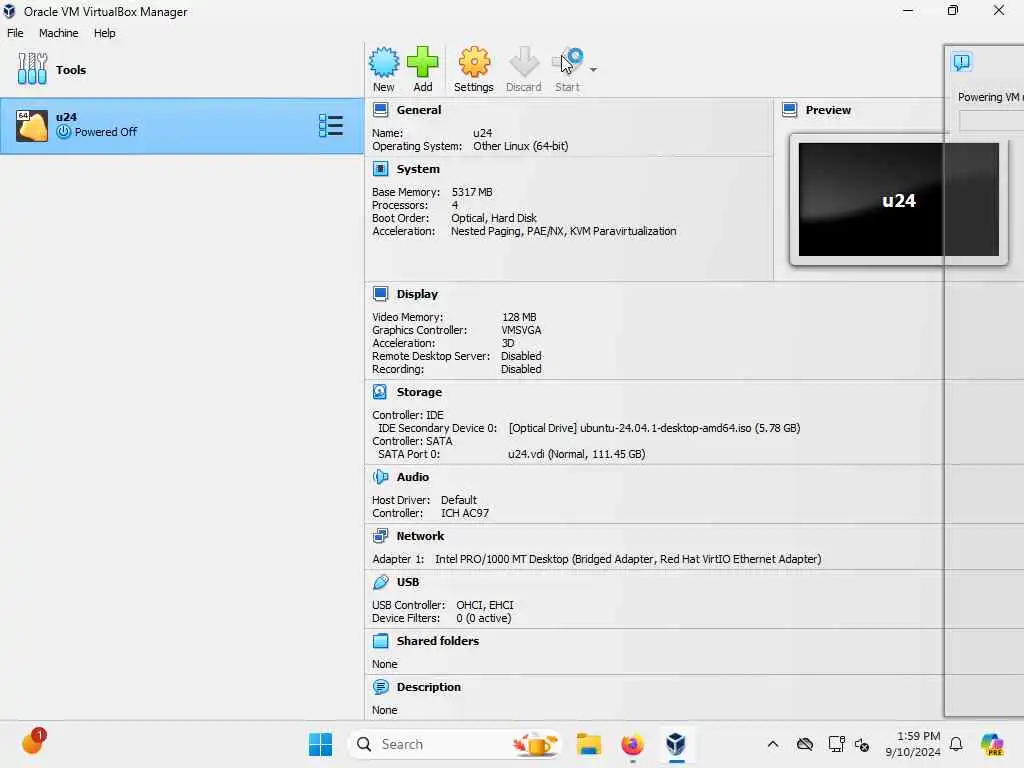Open the File menu
1024x768 pixels.
pos(15,33)
